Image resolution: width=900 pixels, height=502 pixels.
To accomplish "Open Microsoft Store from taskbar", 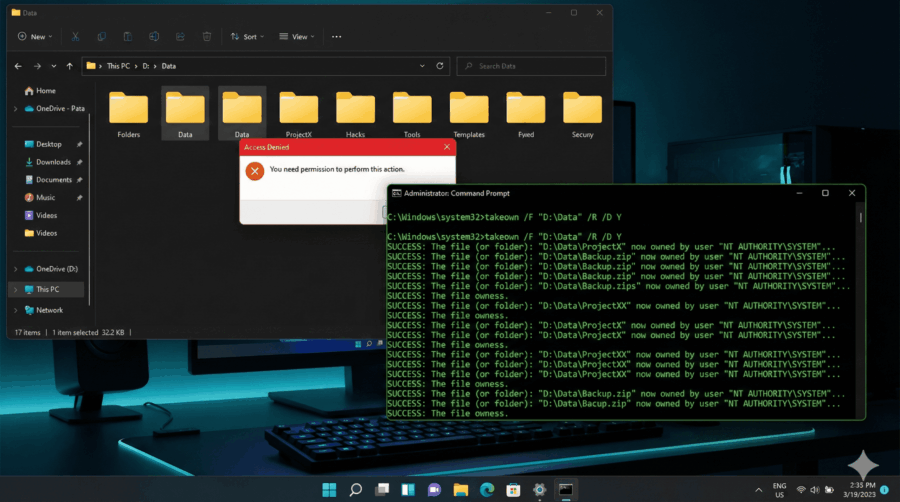I will [513, 489].
